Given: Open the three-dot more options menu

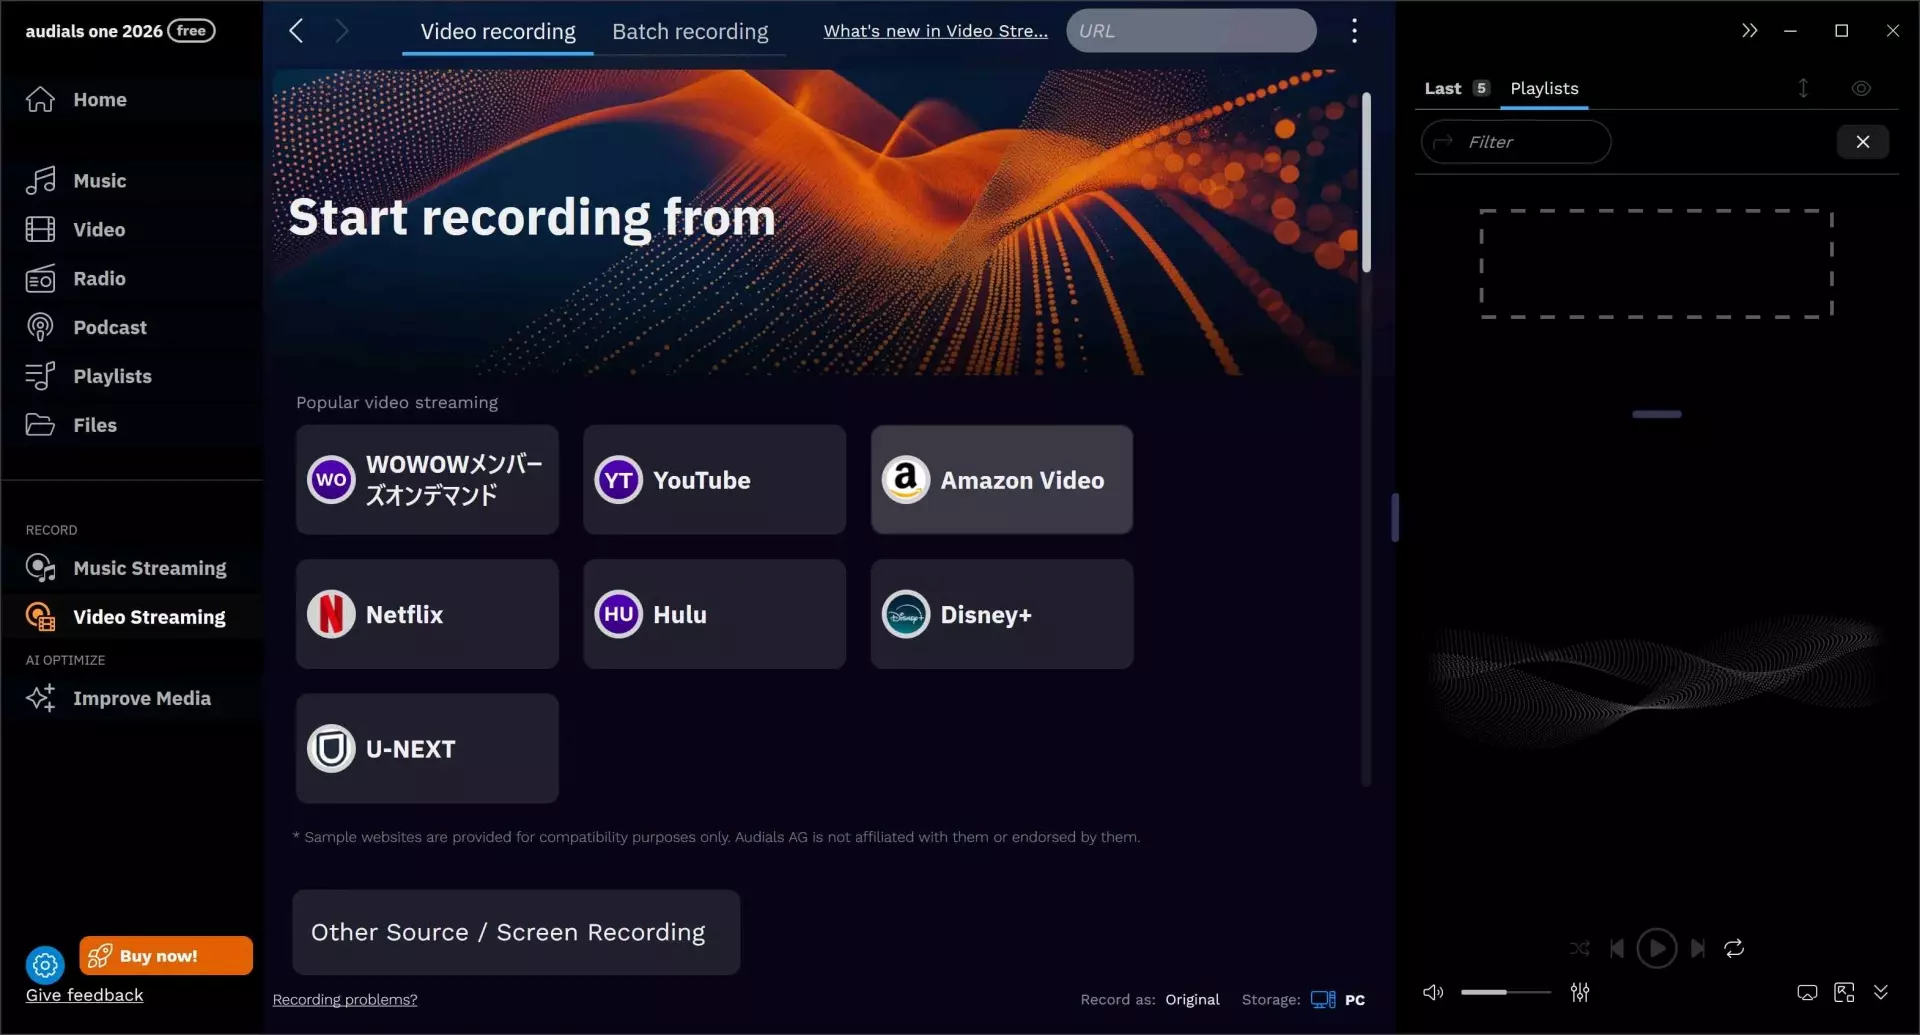Looking at the screenshot, I should click(x=1354, y=31).
